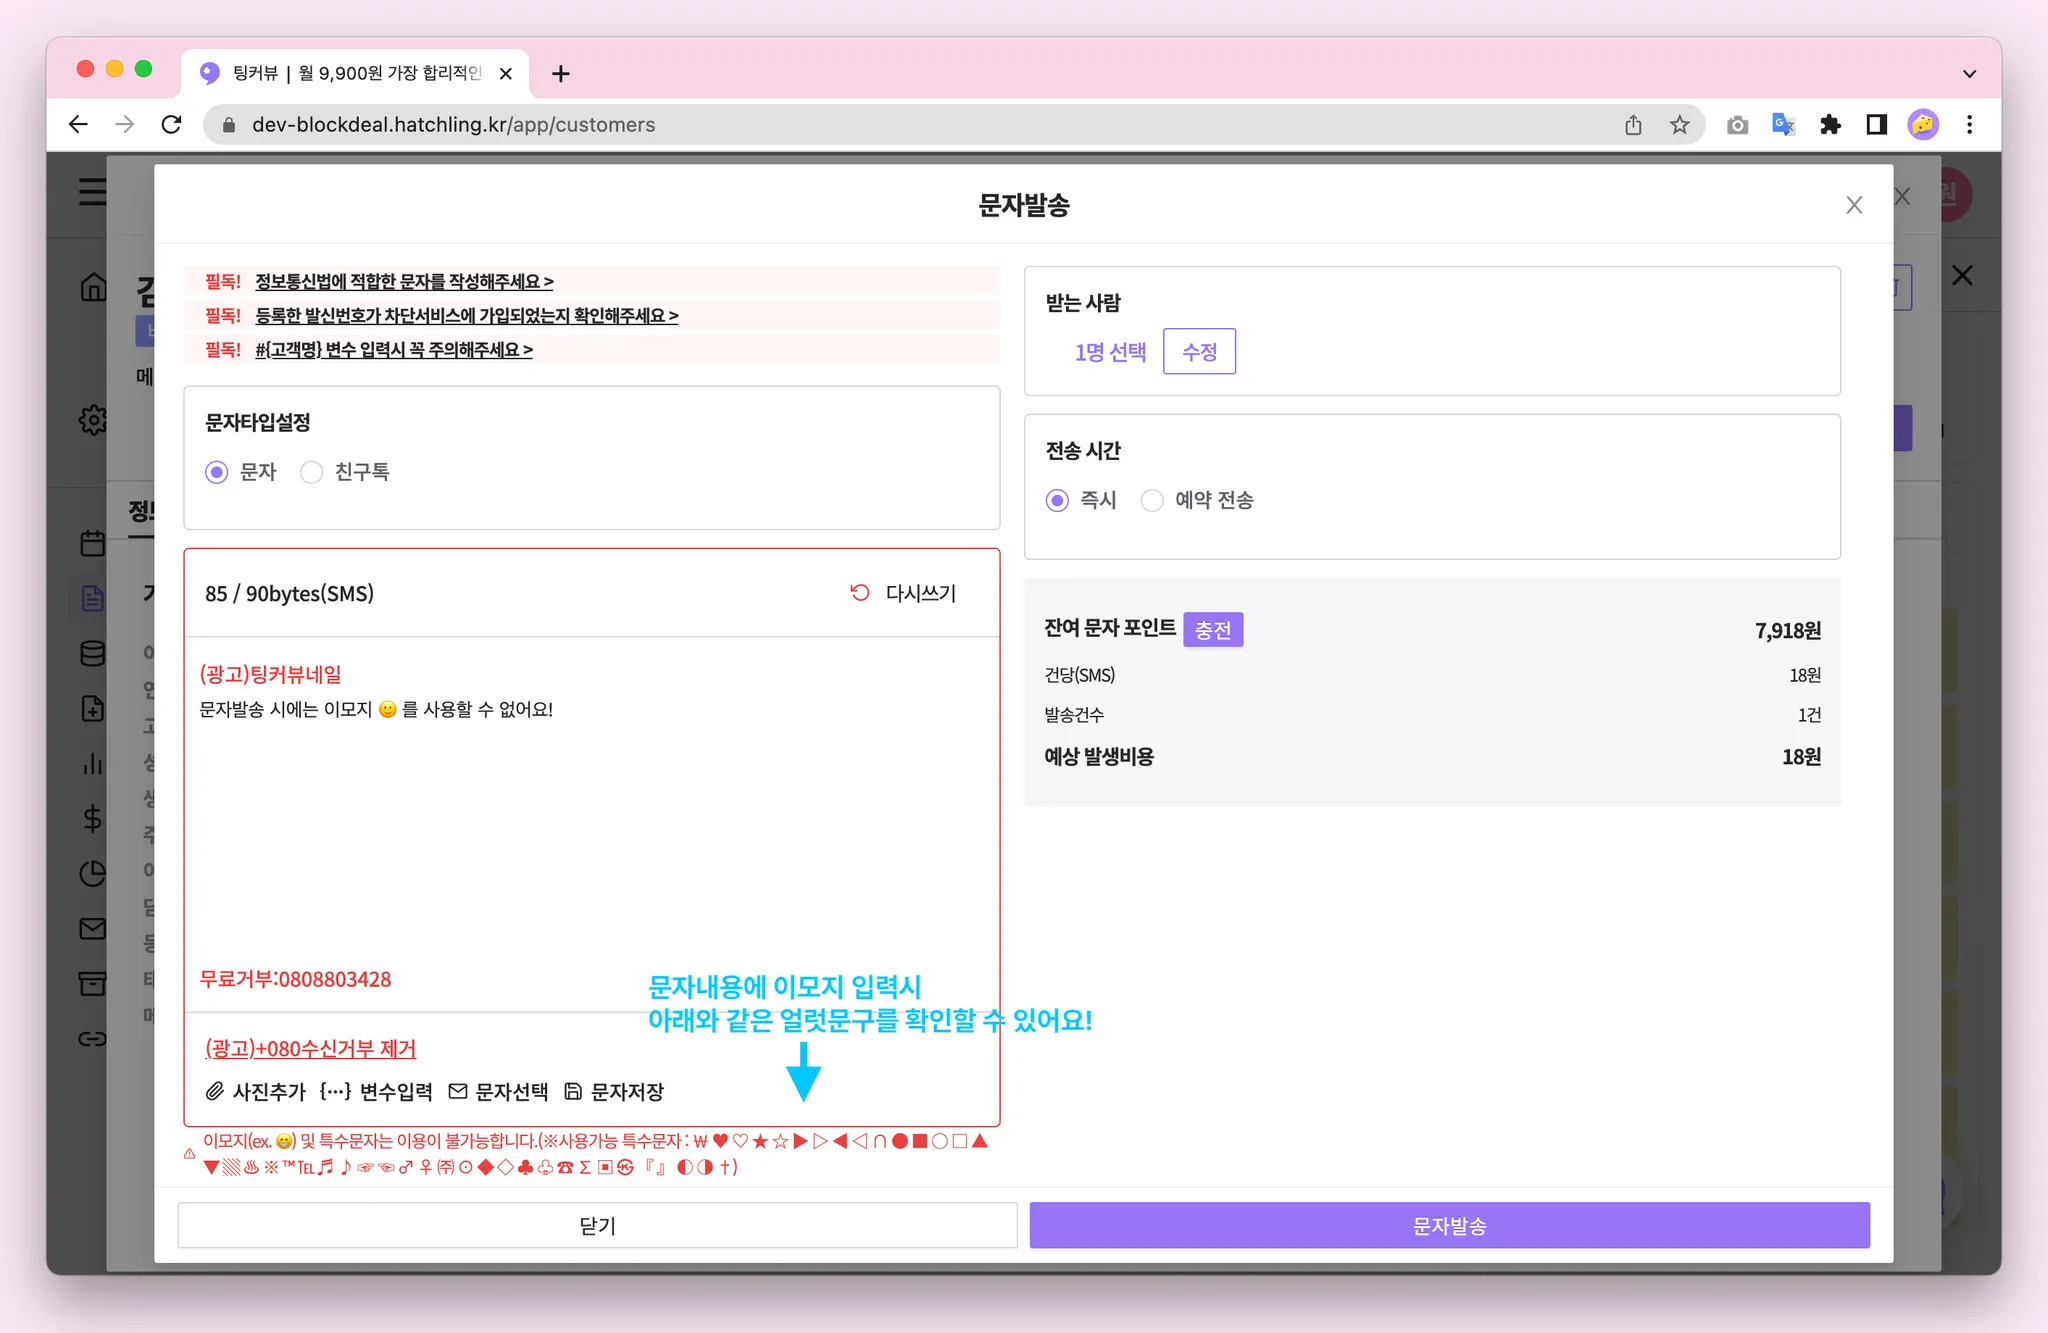Click the Google Translate toolbar icon
The height and width of the screenshot is (1333, 2048).
1783,125
